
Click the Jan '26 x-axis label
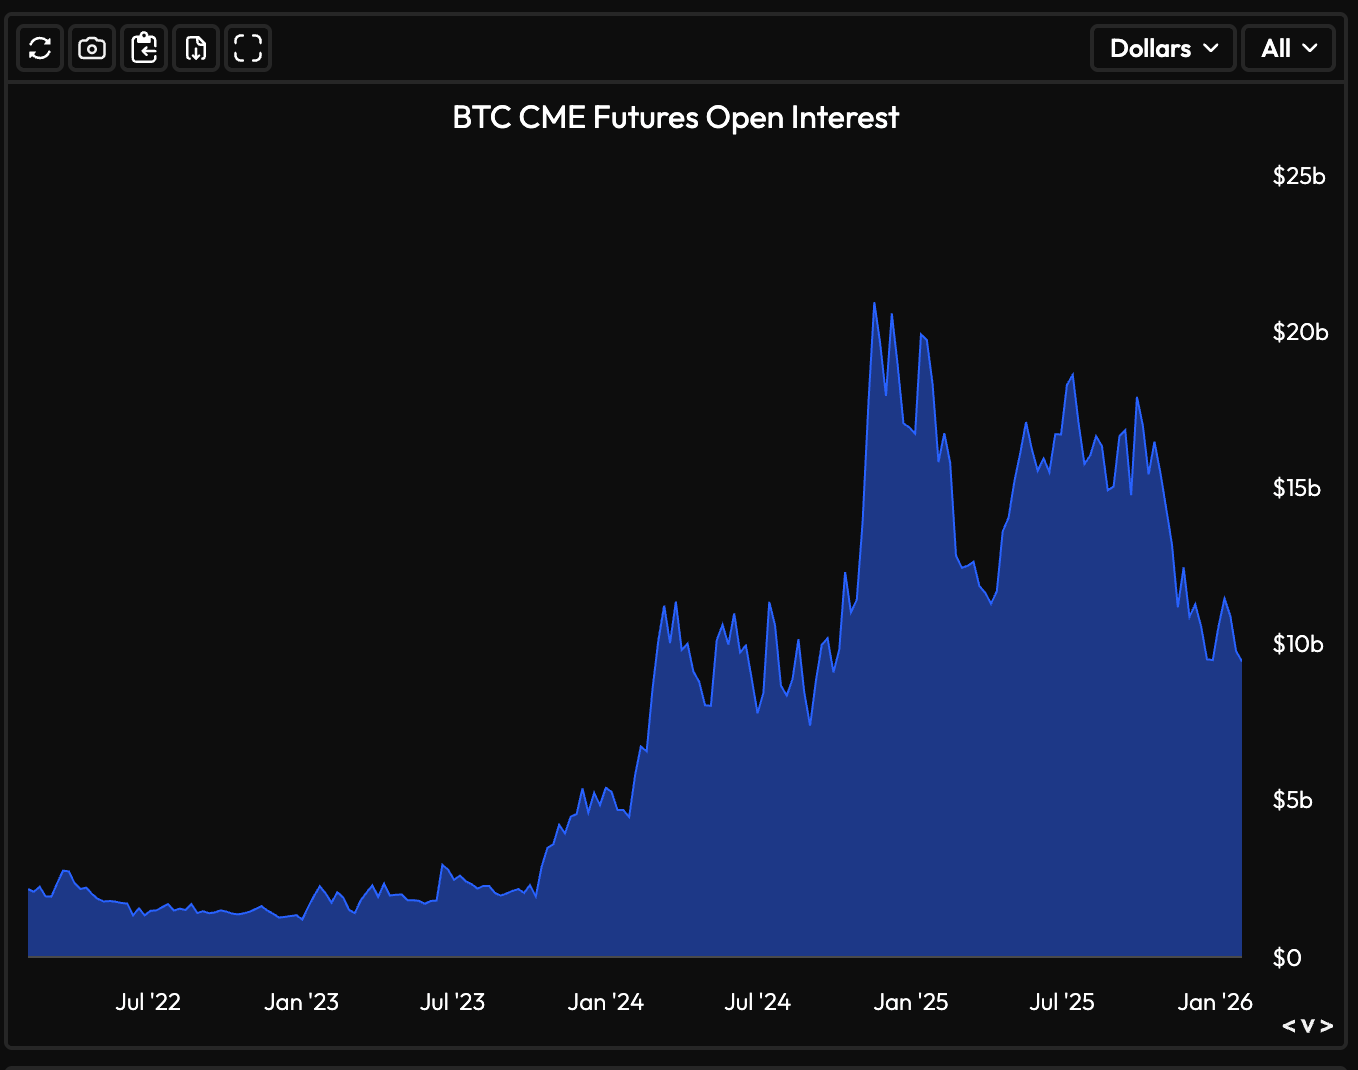coord(1215,1002)
